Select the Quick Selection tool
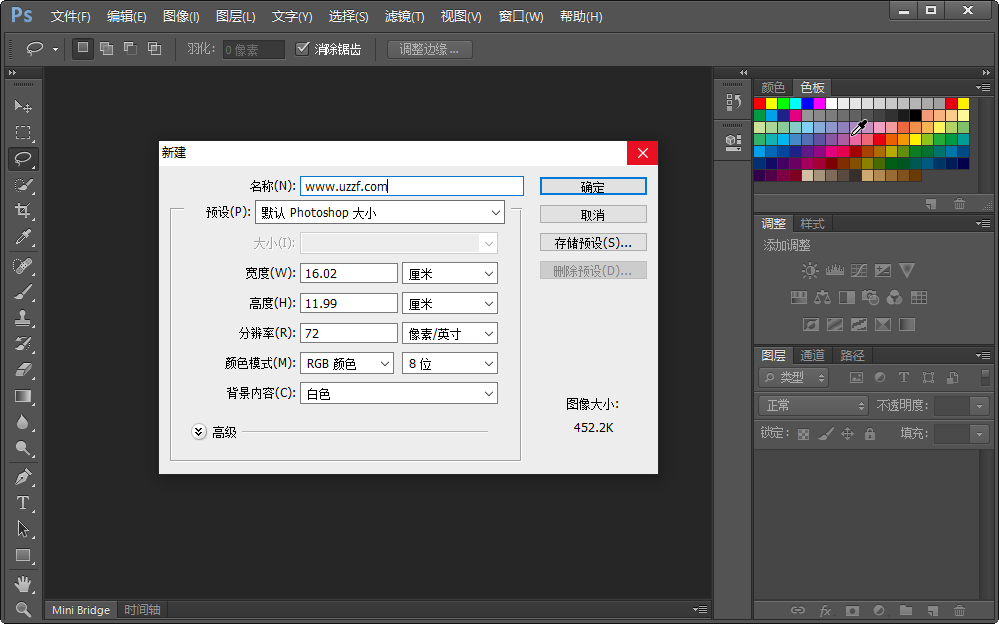The image size is (999, 624). (x=23, y=185)
